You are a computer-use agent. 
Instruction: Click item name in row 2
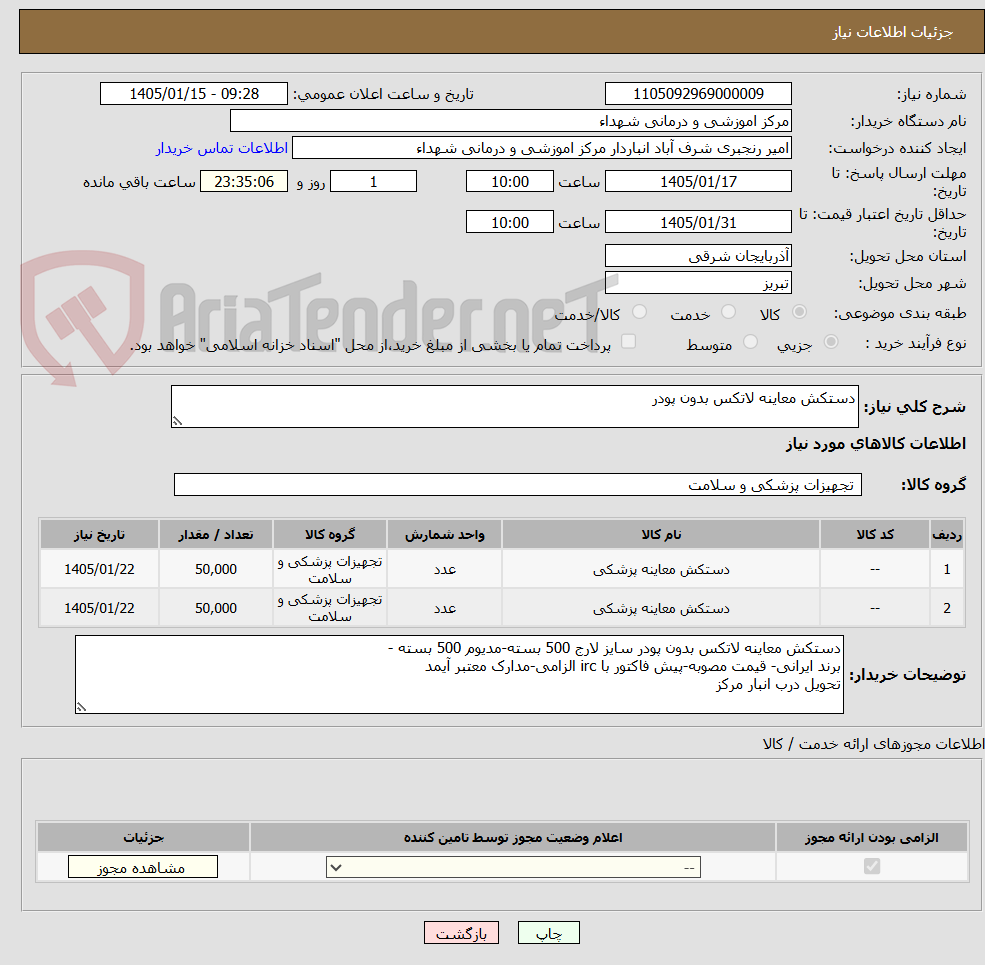661,608
